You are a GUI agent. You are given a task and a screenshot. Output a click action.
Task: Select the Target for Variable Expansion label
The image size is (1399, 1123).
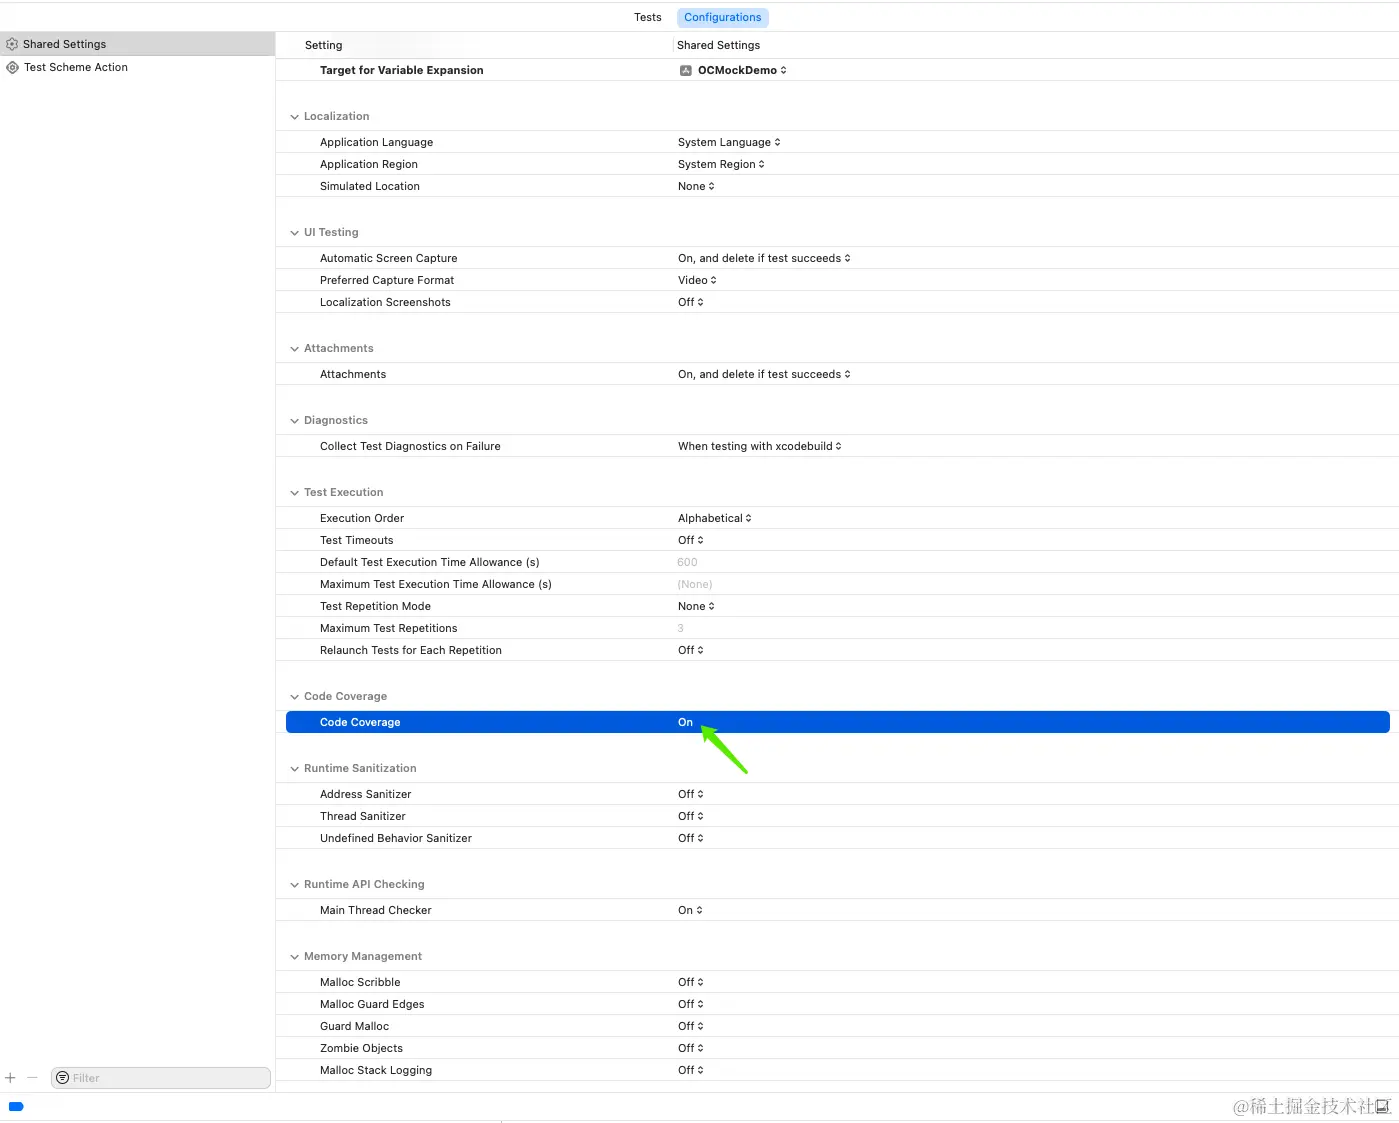402,70
